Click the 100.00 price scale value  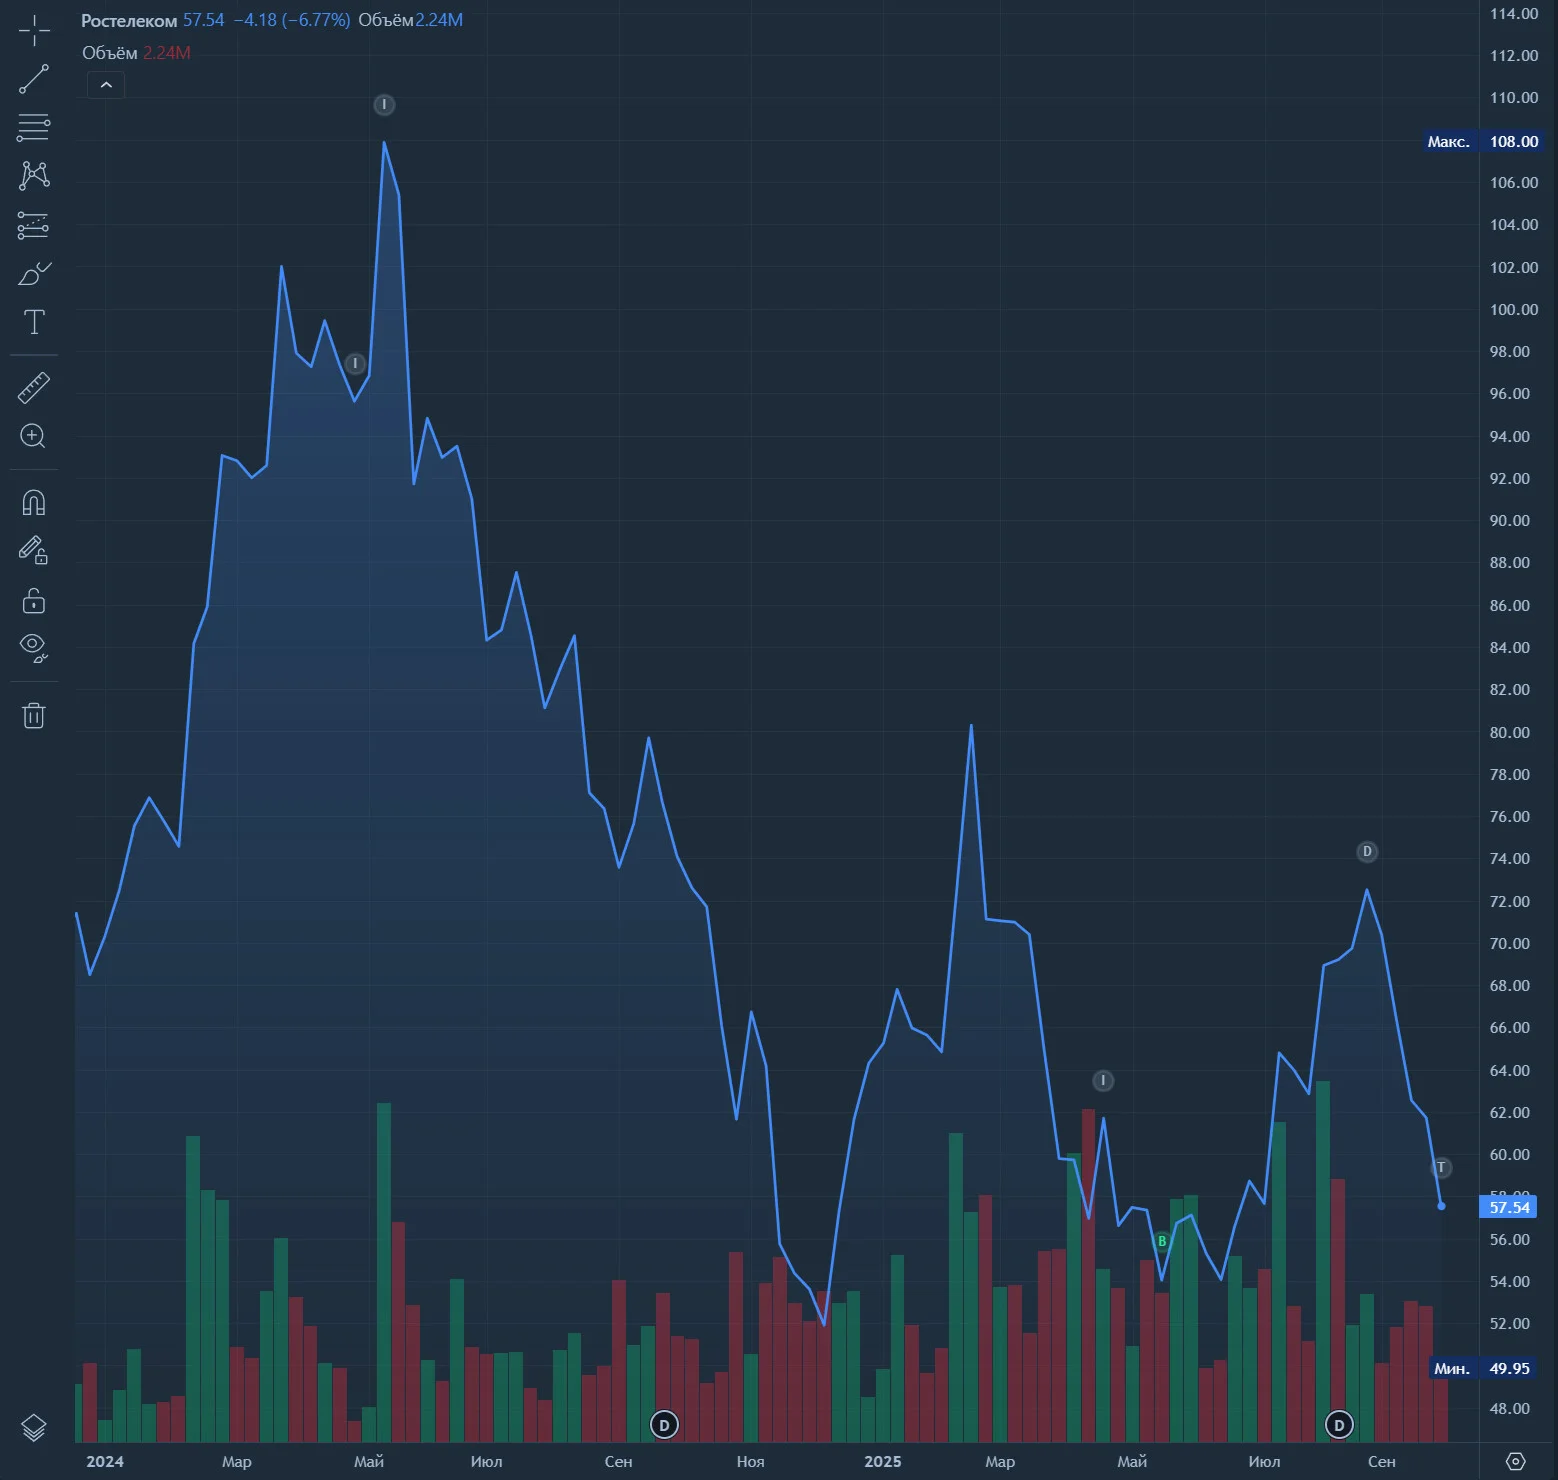pyautogui.click(x=1513, y=309)
